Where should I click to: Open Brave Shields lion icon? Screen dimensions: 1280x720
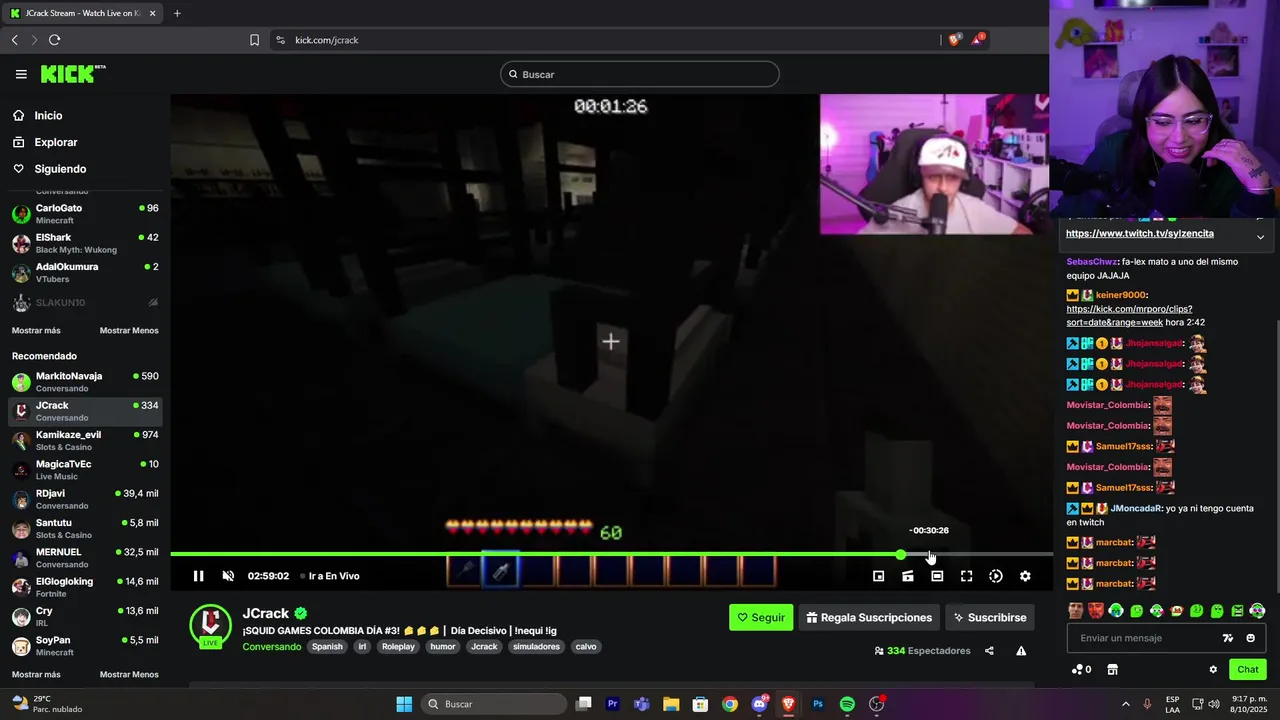(954, 40)
